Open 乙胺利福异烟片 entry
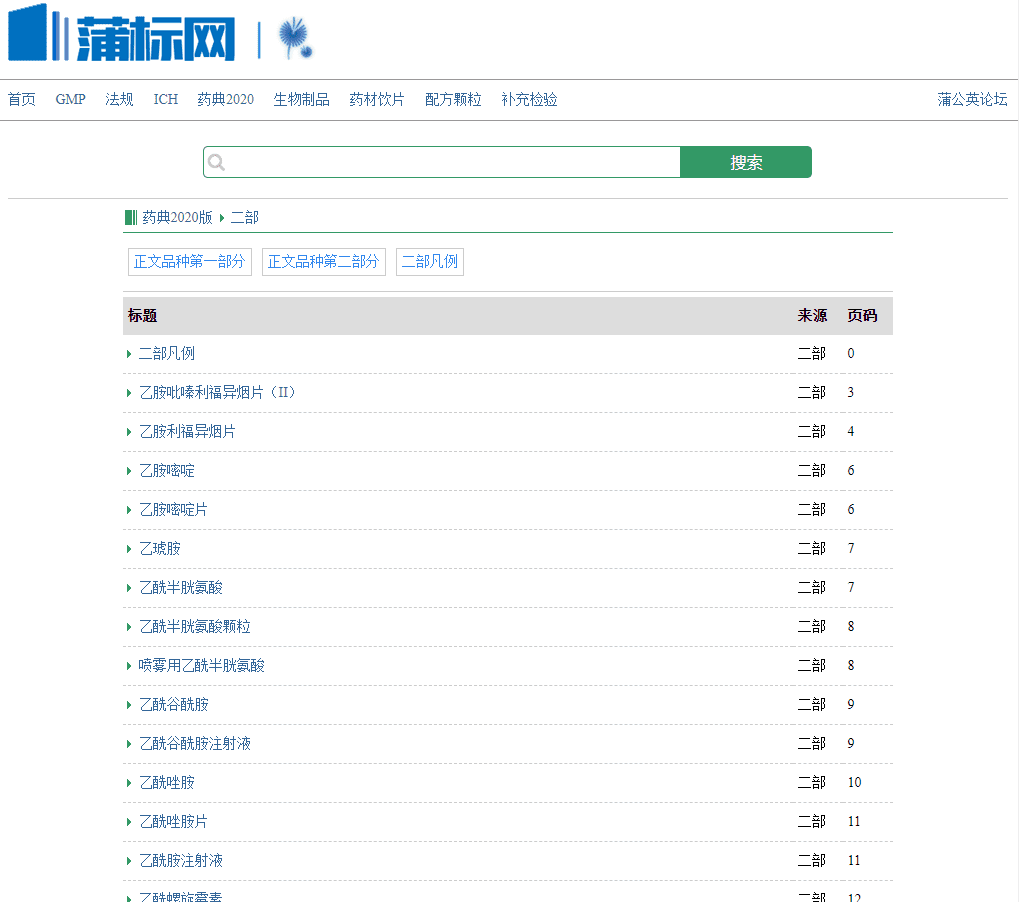The width and height of the screenshot is (1019, 902). tap(188, 432)
